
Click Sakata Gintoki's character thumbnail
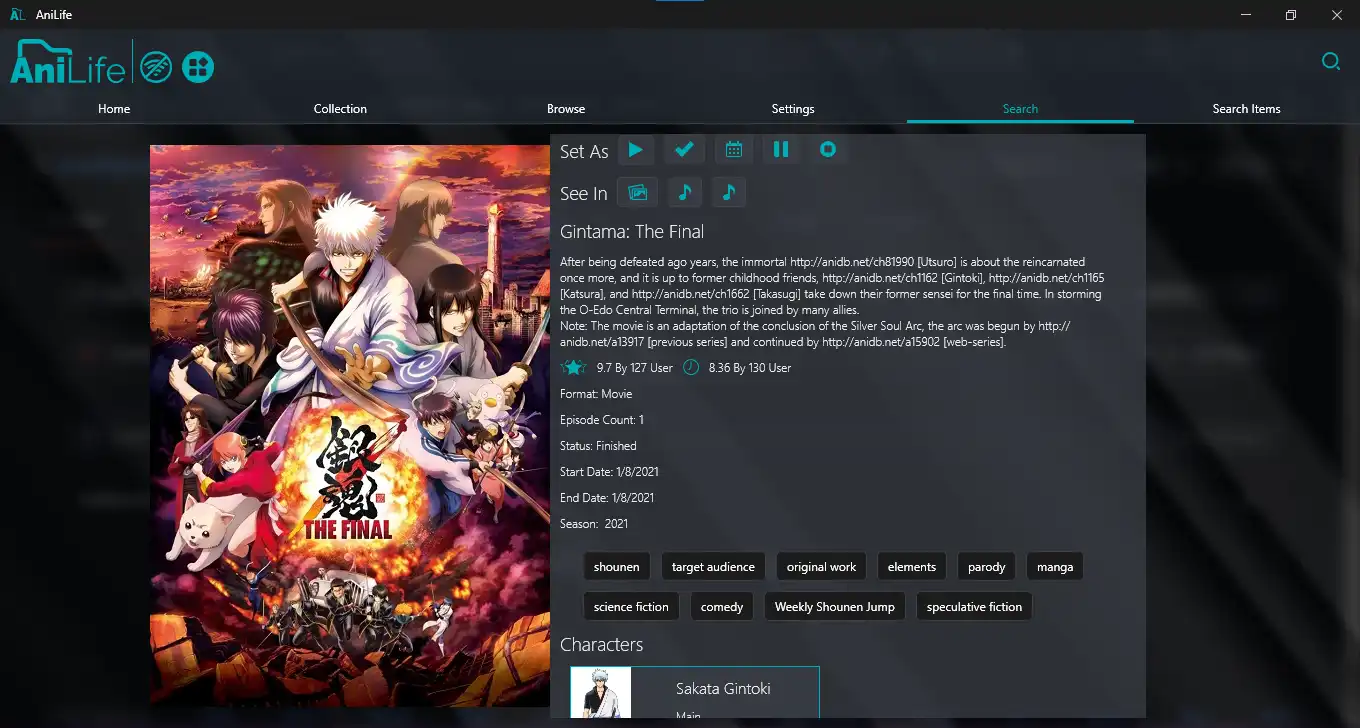(601, 692)
